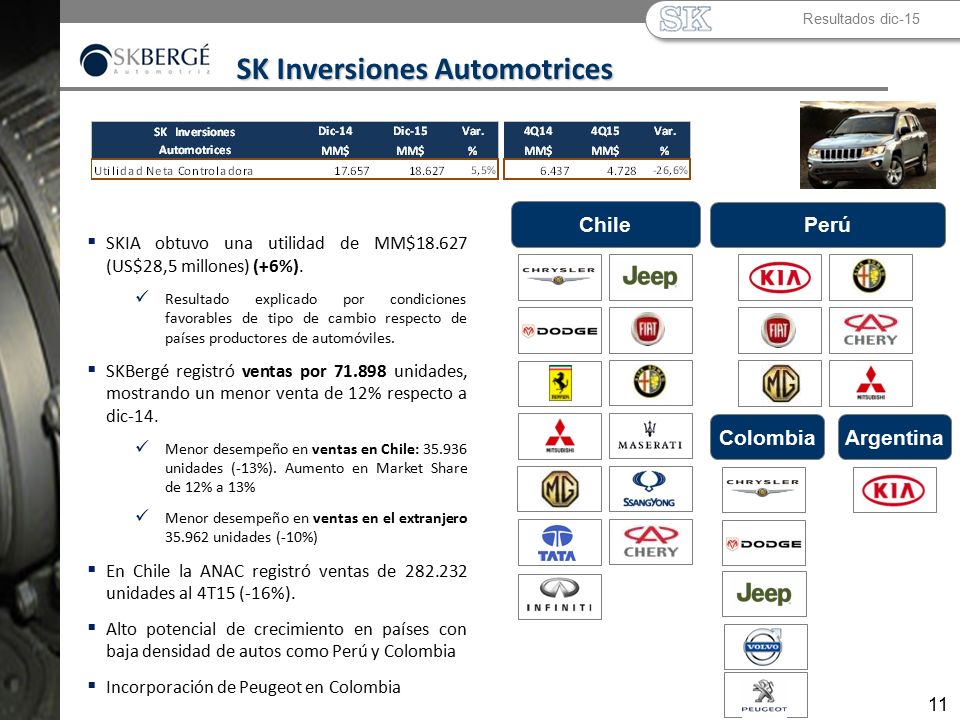This screenshot has width=960, height=720.
Task: Click sub-bullet 'Resultado explicado por condiciones'
Action: pyautogui.click(x=315, y=318)
